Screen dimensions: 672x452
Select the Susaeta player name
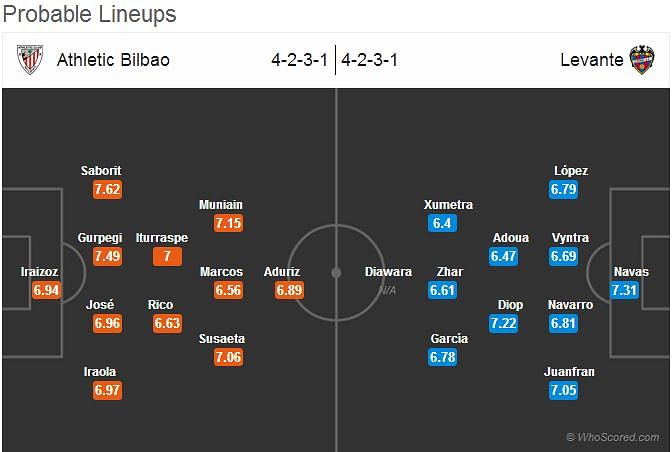point(222,339)
